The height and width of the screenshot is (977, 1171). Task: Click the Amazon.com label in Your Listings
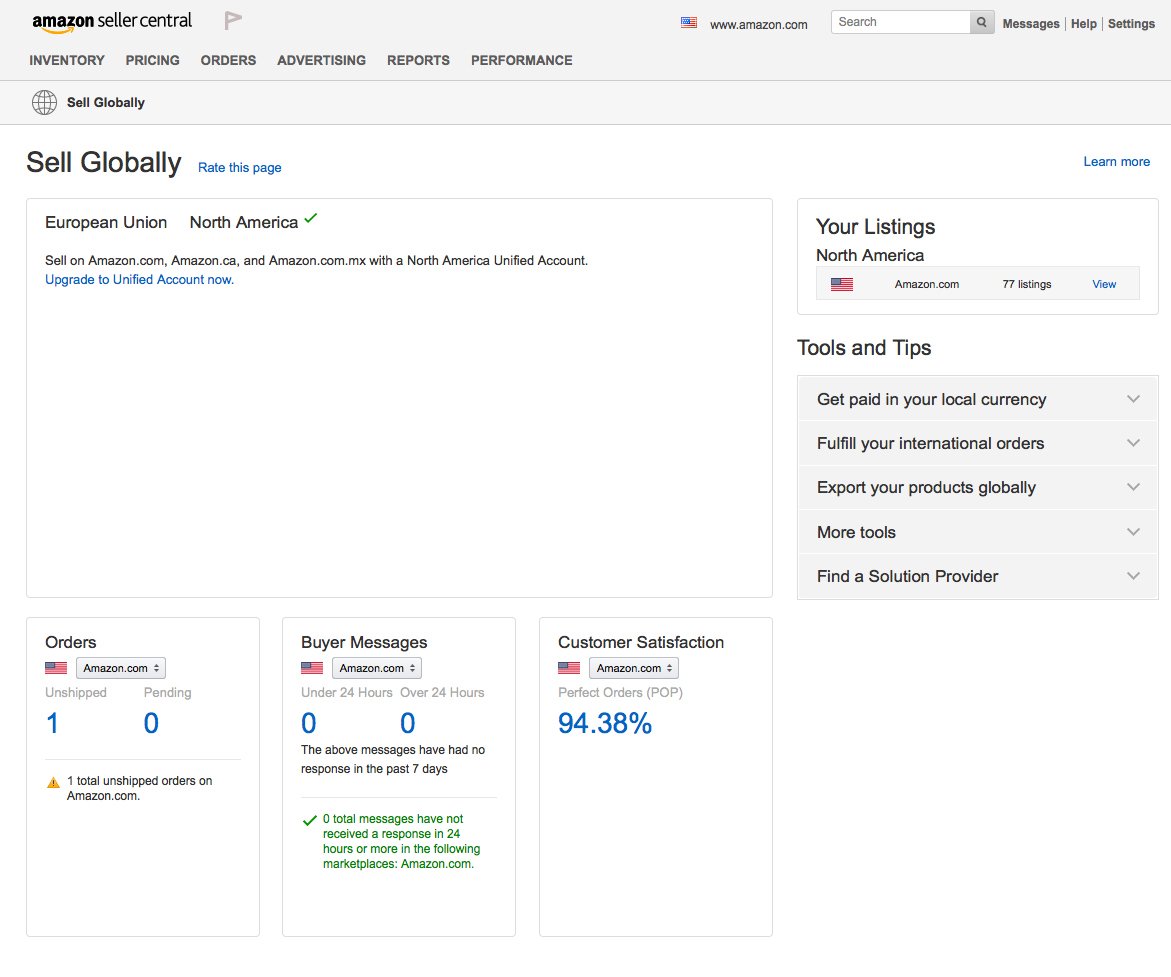click(927, 284)
